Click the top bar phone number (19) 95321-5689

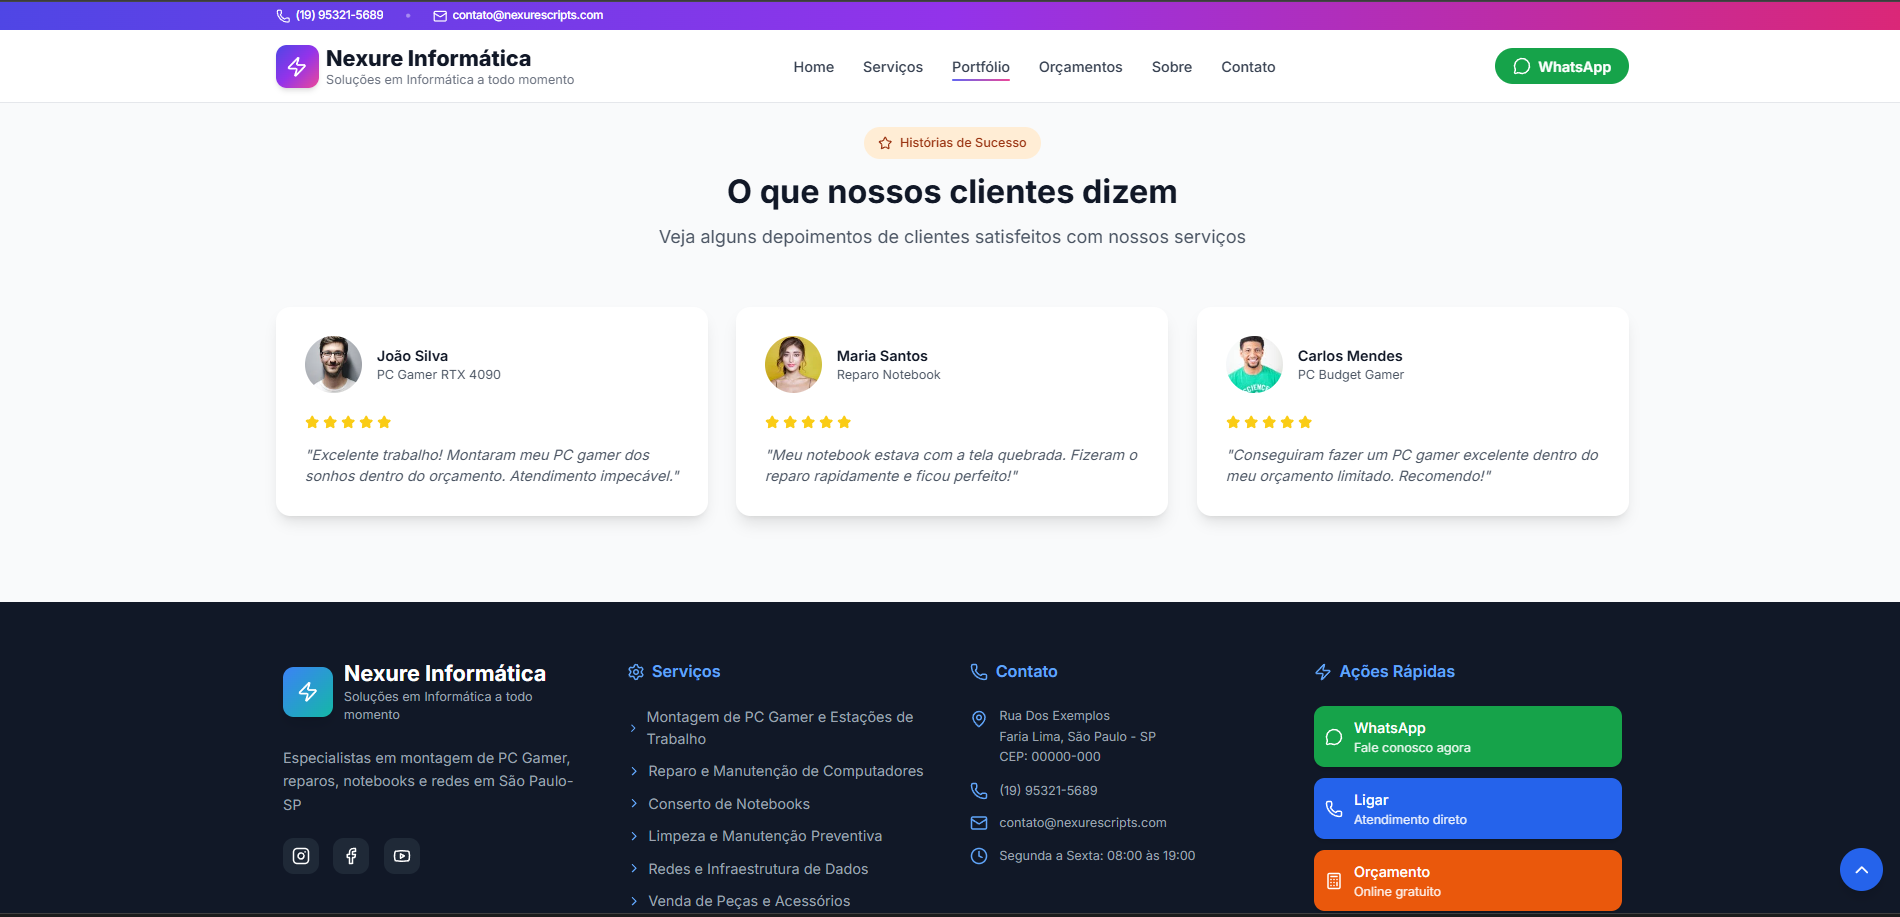[x=340, y=15]
